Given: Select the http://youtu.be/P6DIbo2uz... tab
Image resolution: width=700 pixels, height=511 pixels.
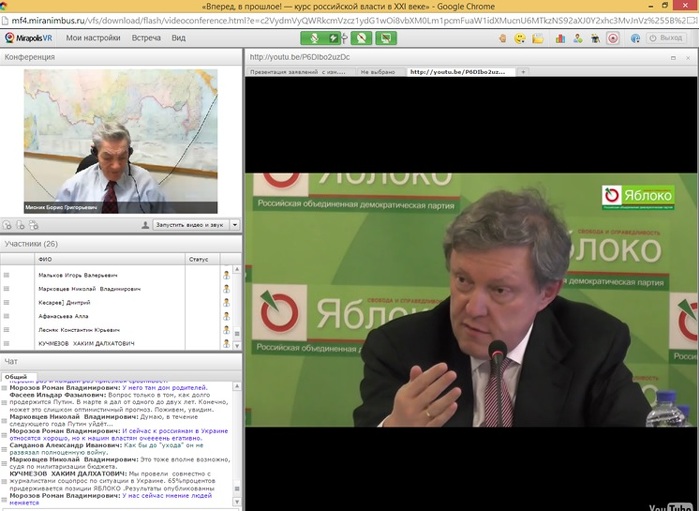Looking at the screenshot, I should pyautogui.click(x=460, y=72).
